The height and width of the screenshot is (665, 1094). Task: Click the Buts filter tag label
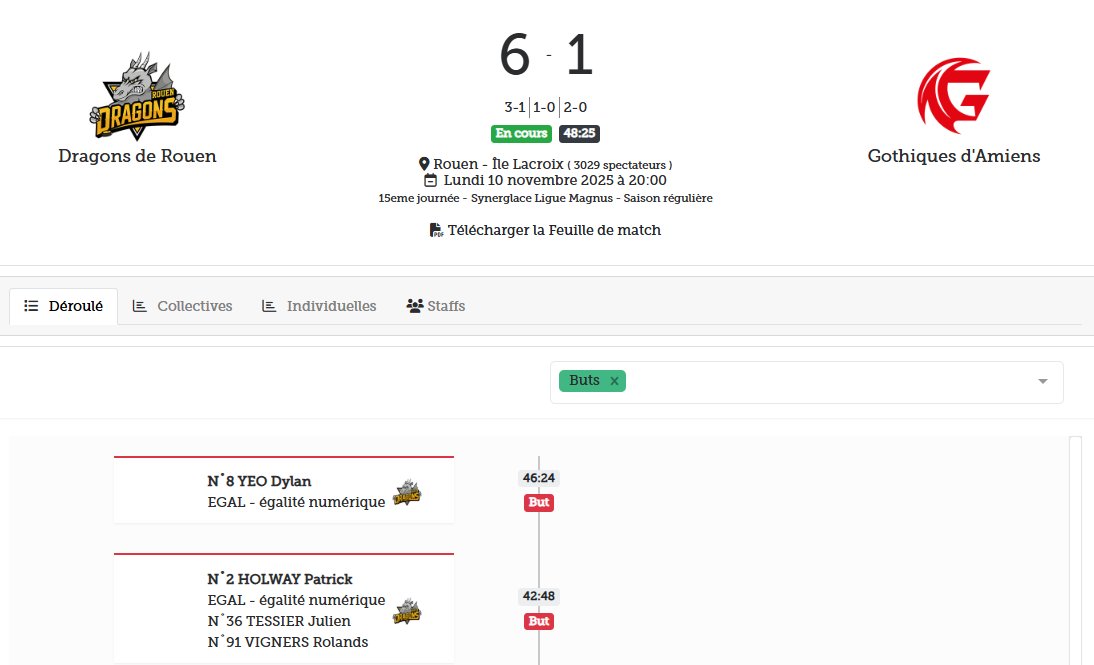tap(584, 380)
